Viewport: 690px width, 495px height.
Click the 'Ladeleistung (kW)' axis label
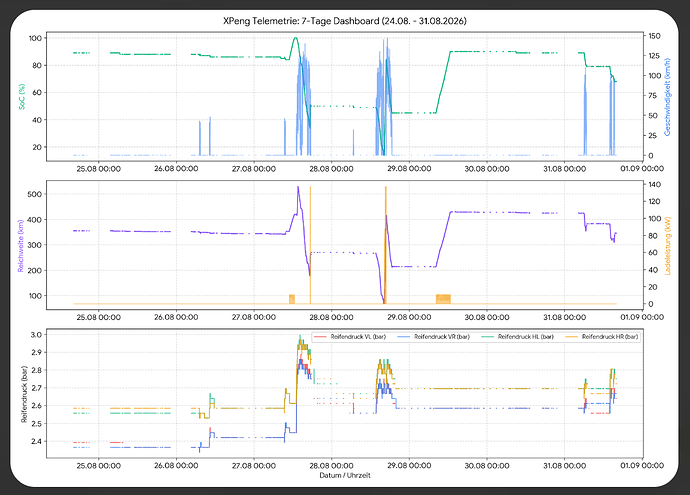[667, 246]
